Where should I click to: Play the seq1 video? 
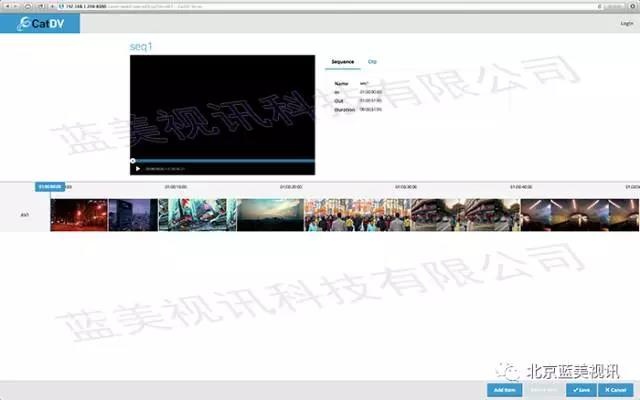click(x=138, y=169)
